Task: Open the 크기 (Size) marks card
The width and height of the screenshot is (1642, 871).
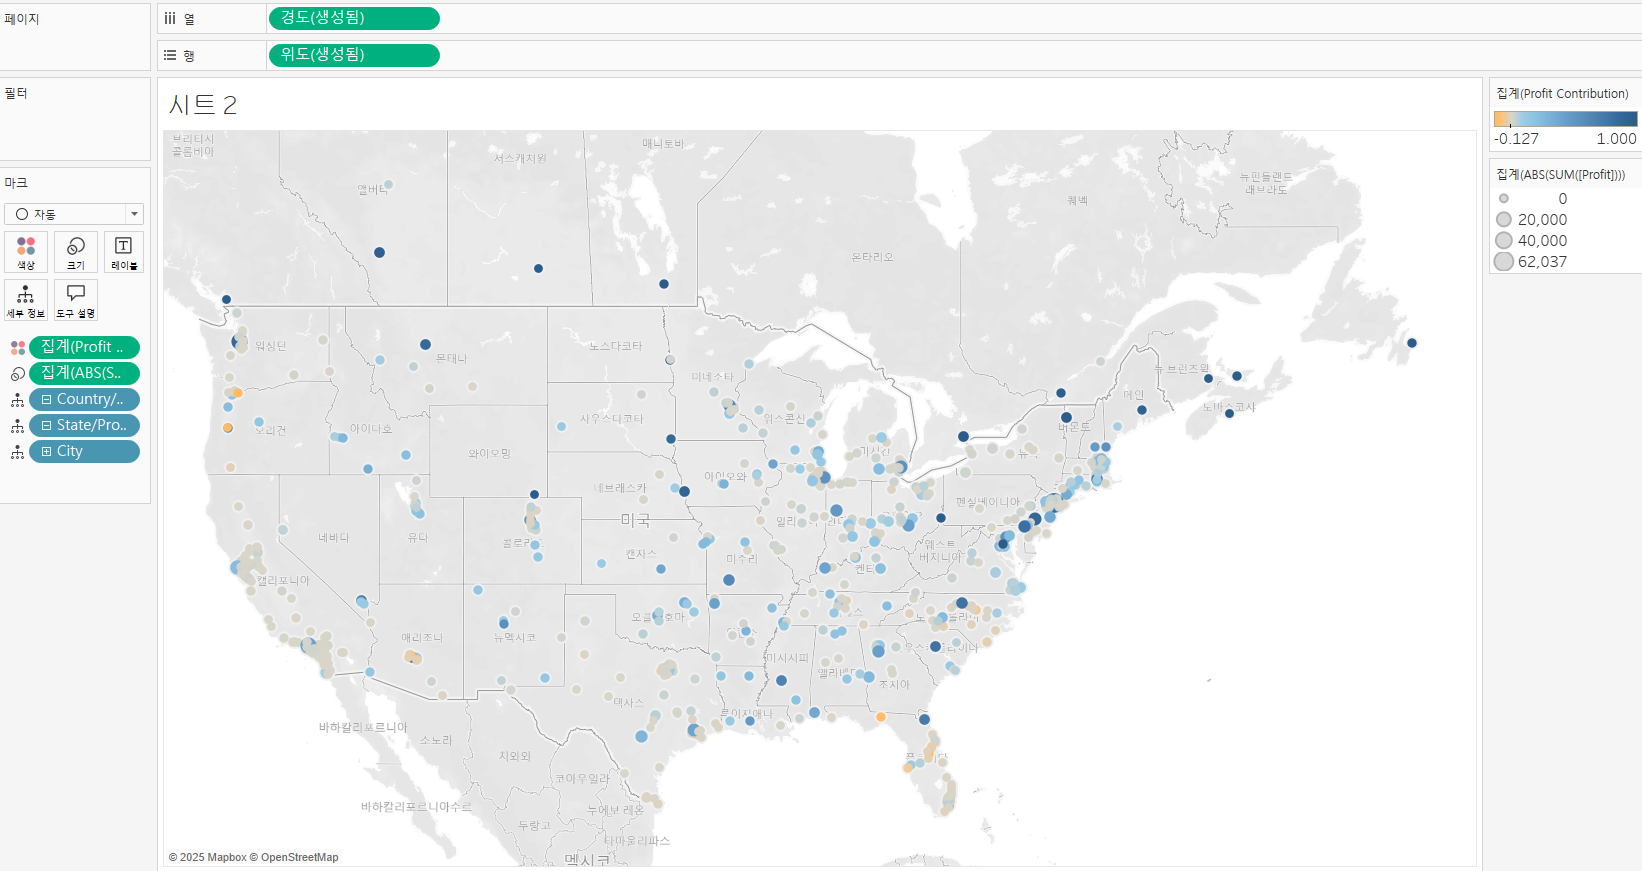Action: click(76, 252)
